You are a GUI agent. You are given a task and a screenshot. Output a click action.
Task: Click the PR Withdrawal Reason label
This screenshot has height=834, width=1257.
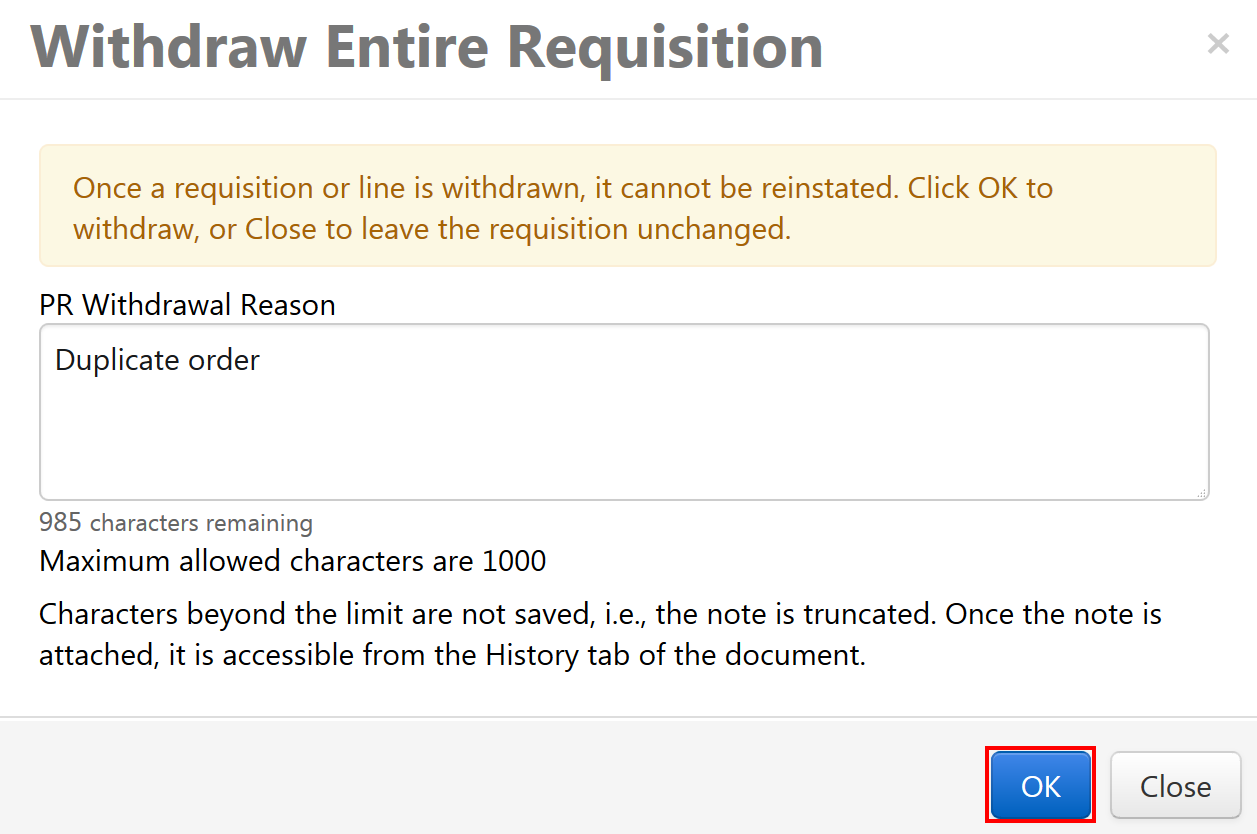pyautogui.click(x=187, y=305)
